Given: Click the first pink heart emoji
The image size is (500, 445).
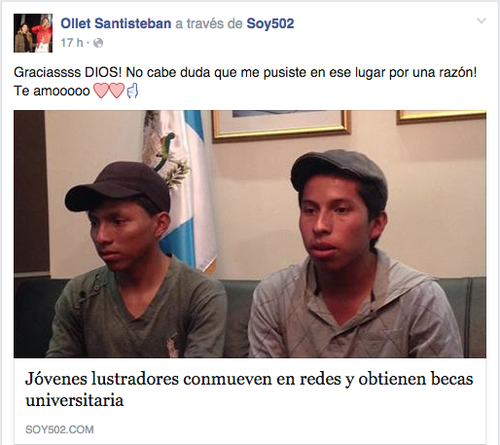Looking at the screenshot, I should click(101, 91).
